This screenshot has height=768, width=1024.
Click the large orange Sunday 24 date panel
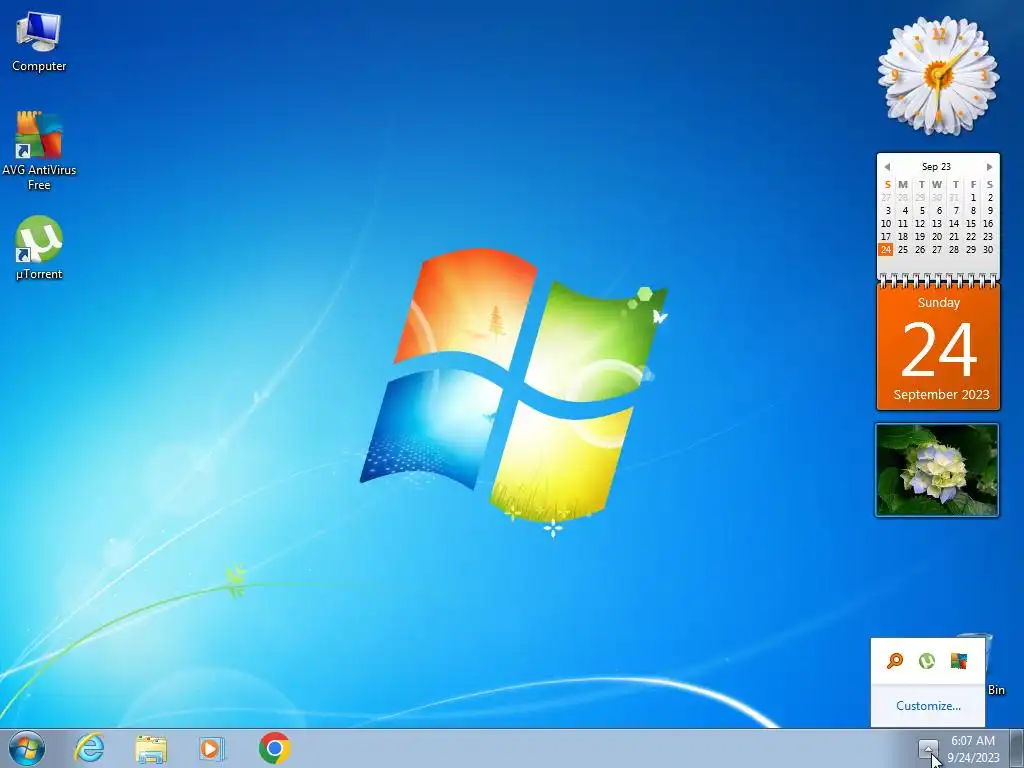click(x=938, y=347)
